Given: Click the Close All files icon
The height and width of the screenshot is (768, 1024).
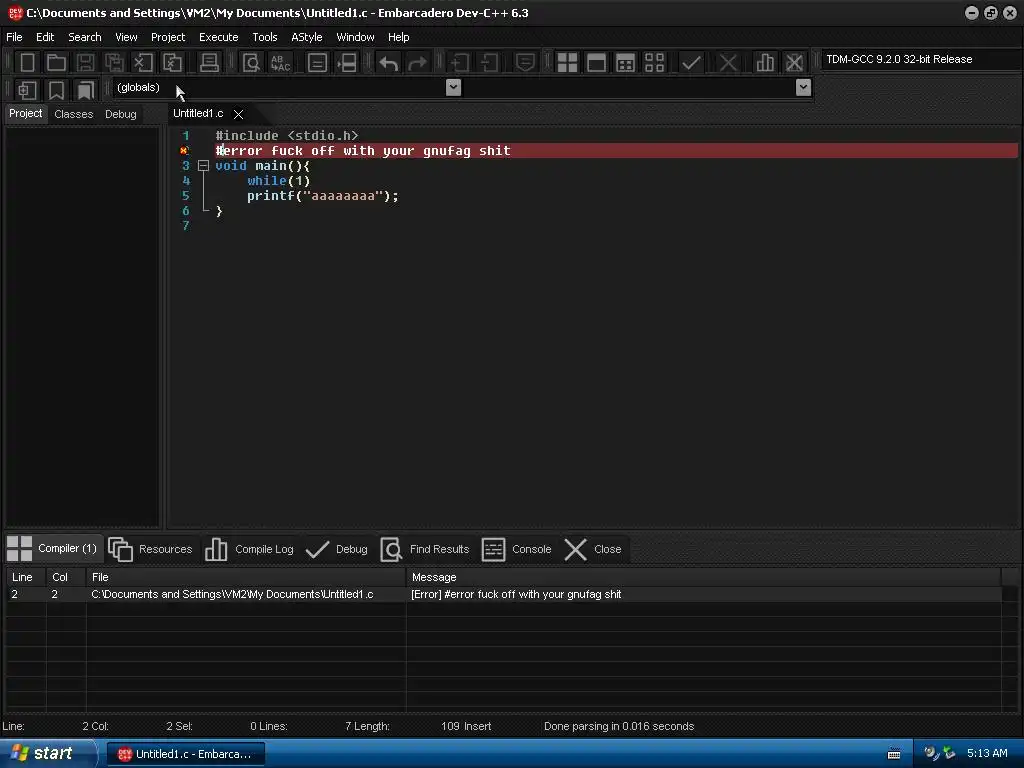Looking at the screenshot, I should pyautogui.click(x=172, y=63).
